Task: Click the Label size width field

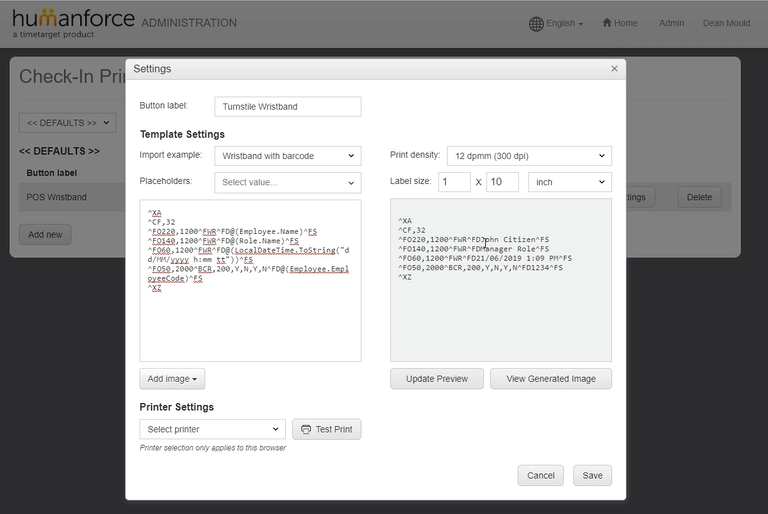Action: pos(454,182)
